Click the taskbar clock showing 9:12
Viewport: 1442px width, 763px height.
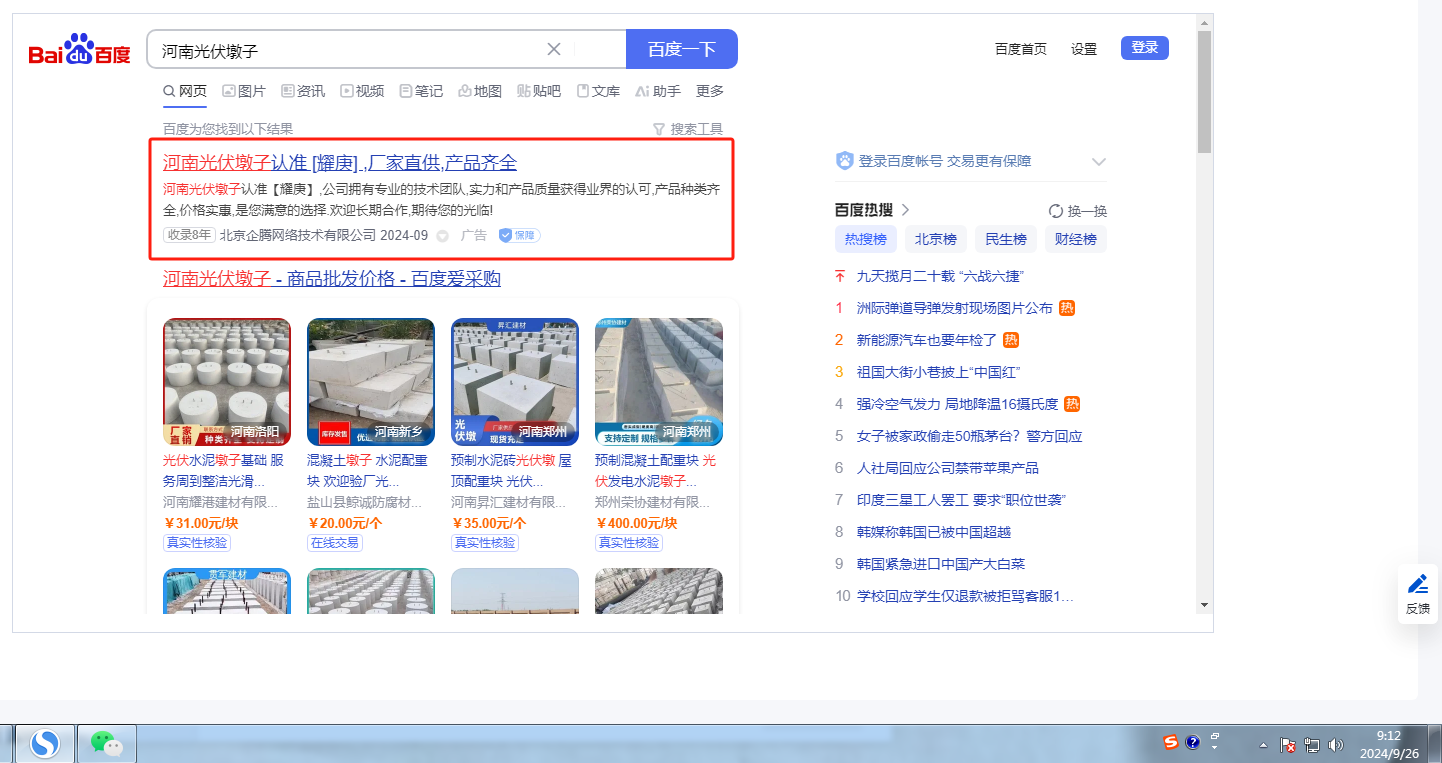pyautogui.click(x=1387, y=743)
